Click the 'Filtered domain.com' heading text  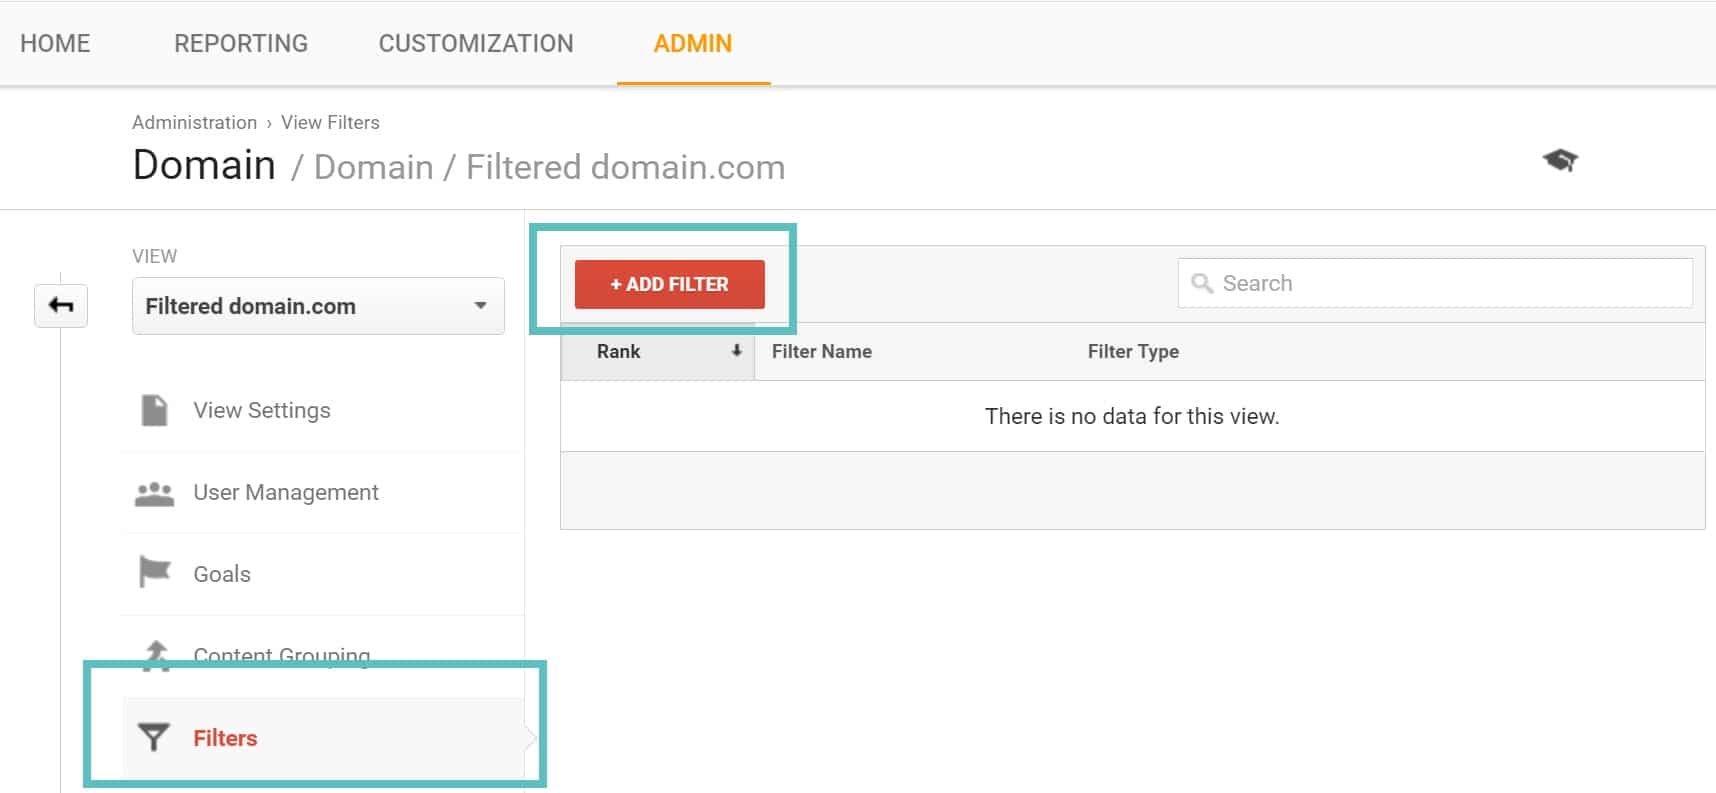pos(626,167)
